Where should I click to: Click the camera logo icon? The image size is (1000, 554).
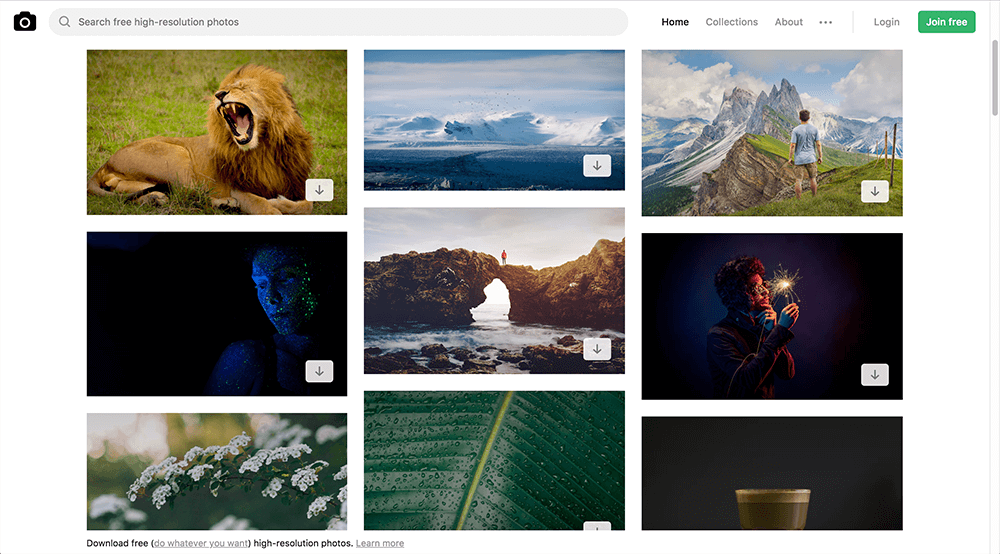(x=25, y=22)
